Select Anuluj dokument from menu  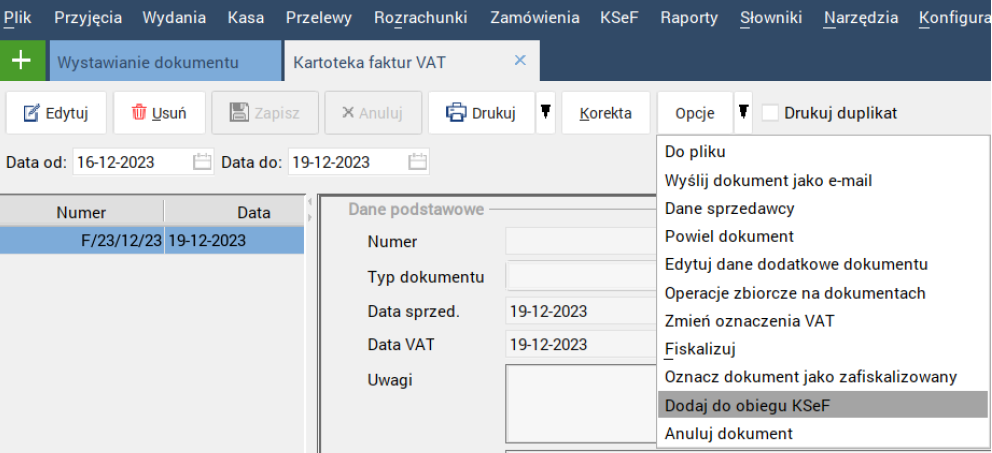tap(728, 433)
